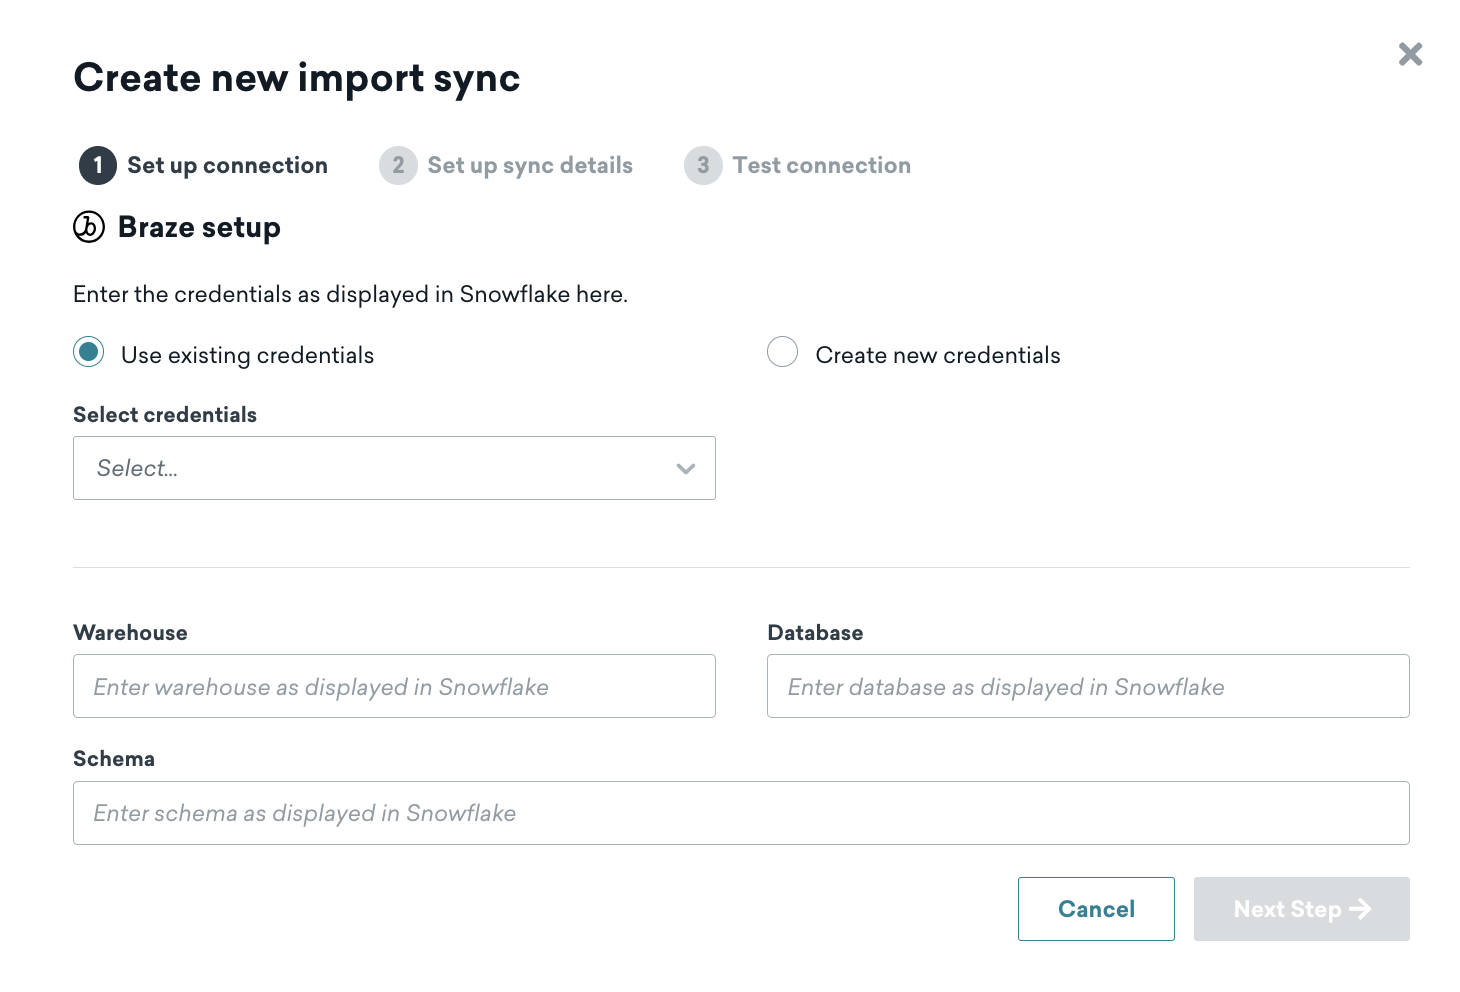Click the chevron in credentials dropdown
This screenshot has height=992, width=1460.
[x=685, y=468]
